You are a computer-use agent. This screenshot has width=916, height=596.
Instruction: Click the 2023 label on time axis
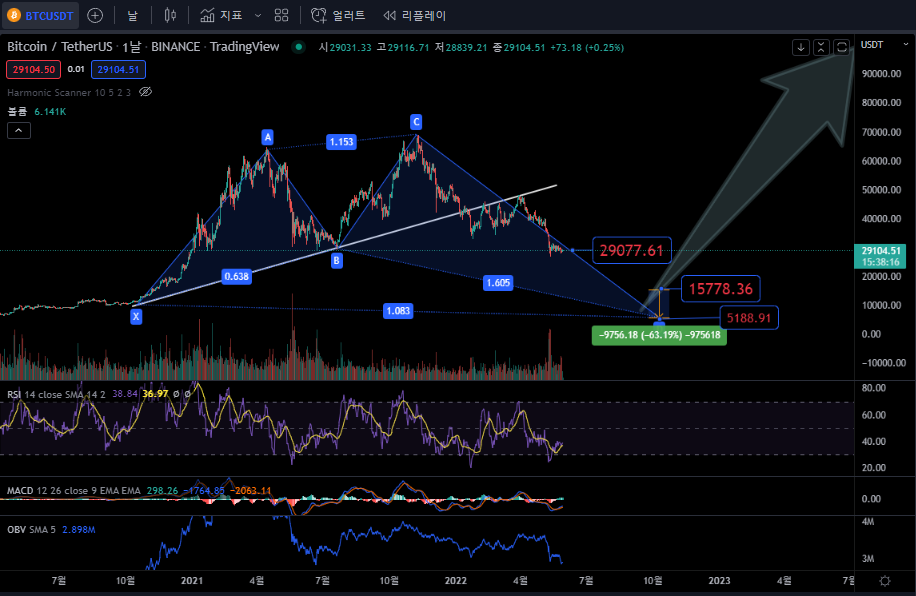point(719,580)
